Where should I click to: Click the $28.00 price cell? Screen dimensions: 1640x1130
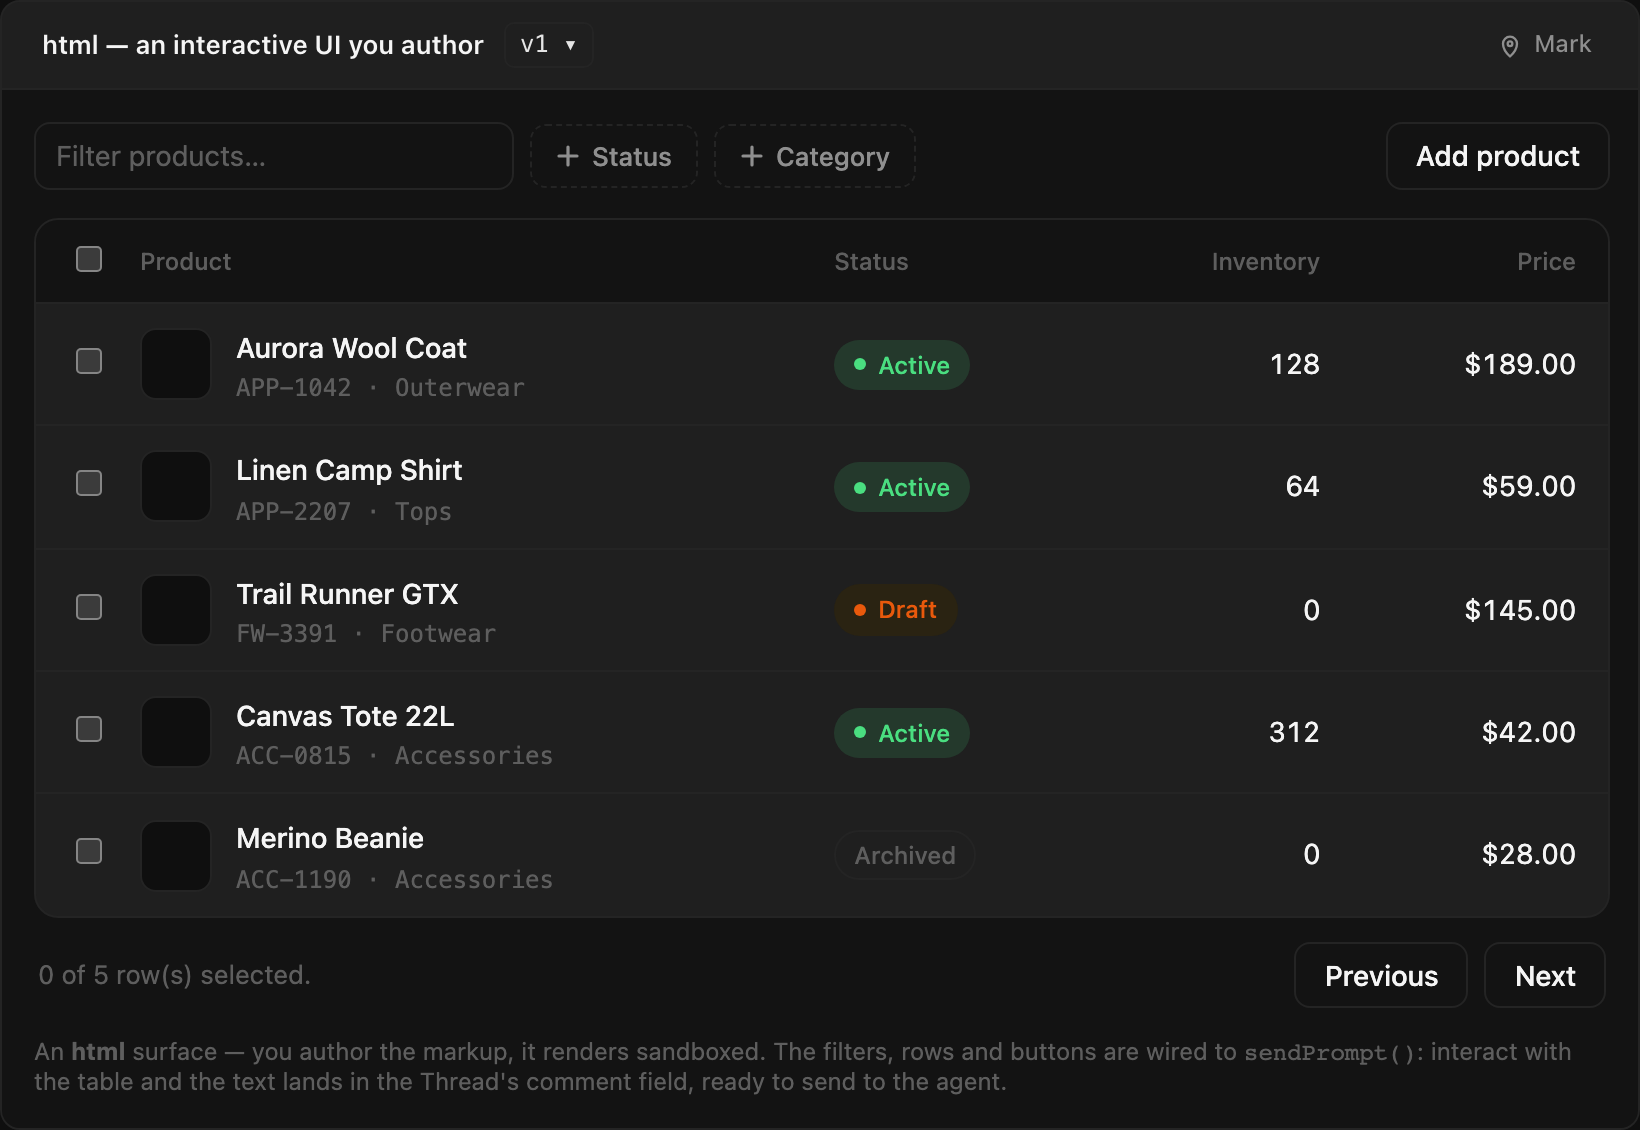tap(1528, 854)
